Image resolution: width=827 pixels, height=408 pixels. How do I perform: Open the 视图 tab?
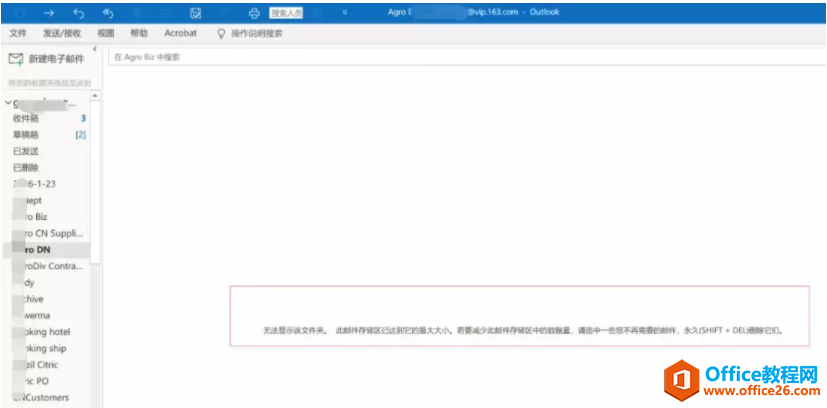click(105, 33)
